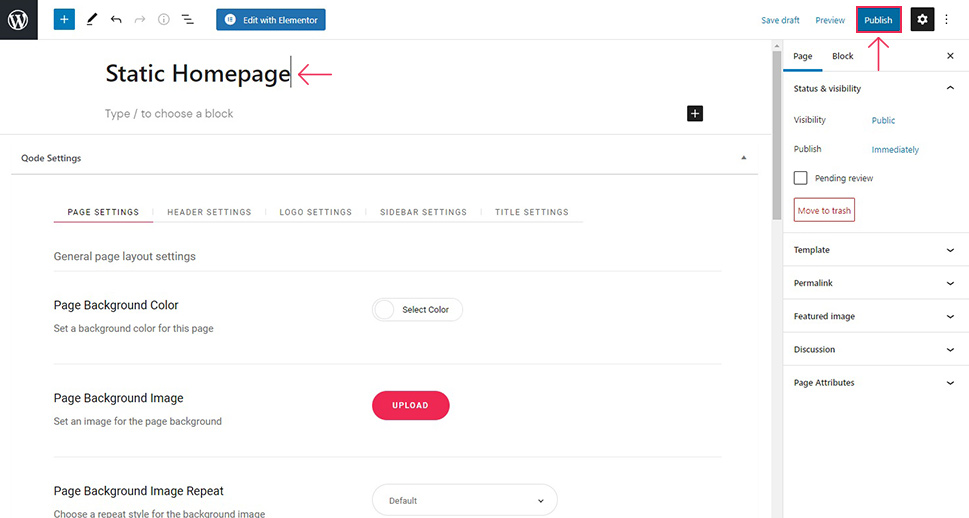Click the Edit with Elementor button
Screen dimensions: 969x518
270,20
